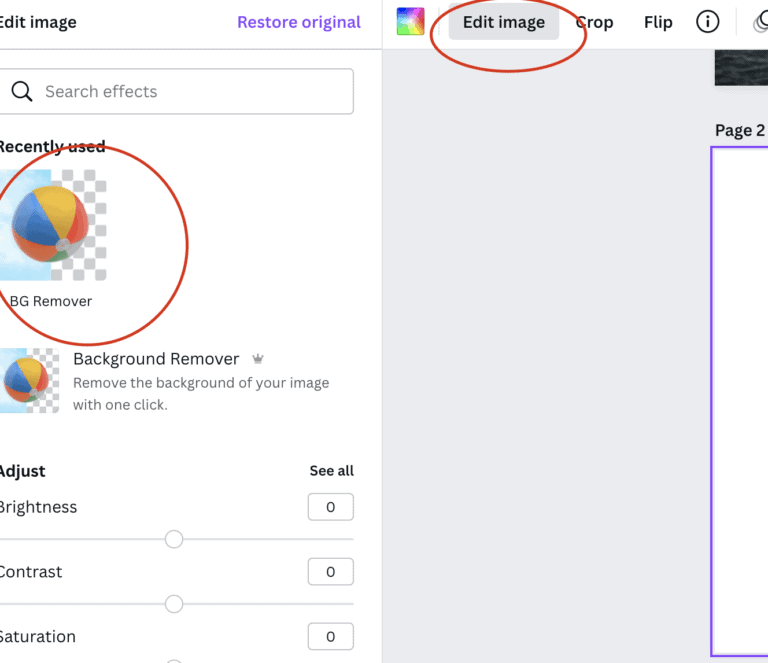Click the Search effects input field
Screen dimensions: 768x663
tap(176, 92)
